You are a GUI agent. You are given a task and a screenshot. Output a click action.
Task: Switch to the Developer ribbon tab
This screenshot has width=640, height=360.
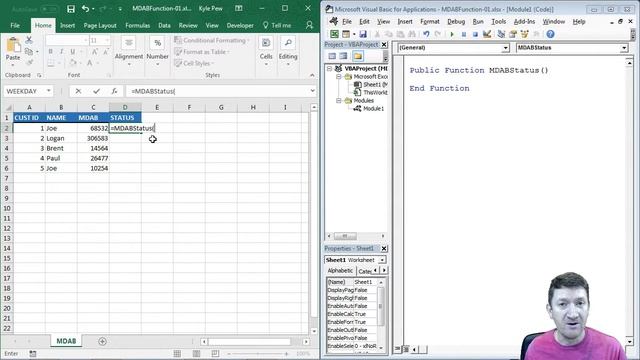pyautogui.click(x=240, y=25)
